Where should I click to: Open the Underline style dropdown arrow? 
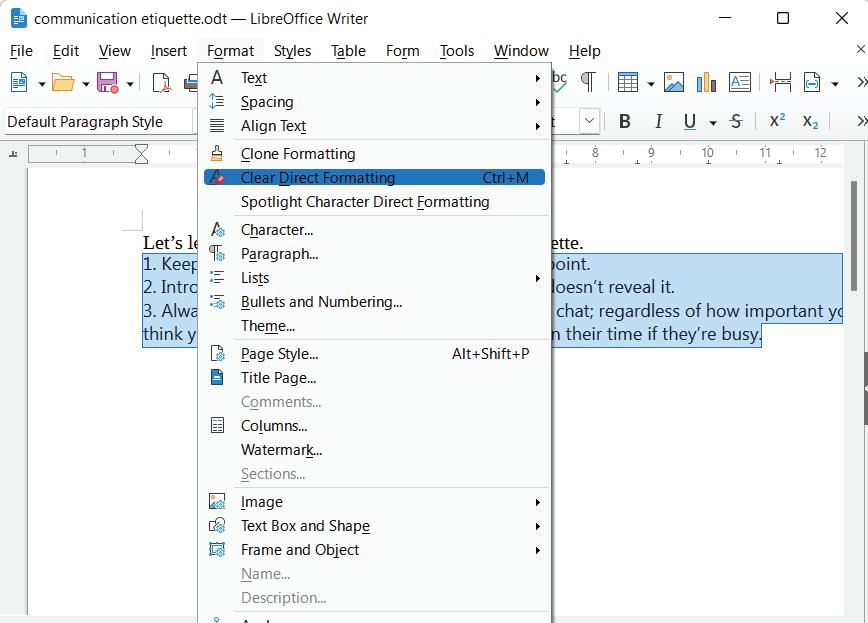point(713,122)
